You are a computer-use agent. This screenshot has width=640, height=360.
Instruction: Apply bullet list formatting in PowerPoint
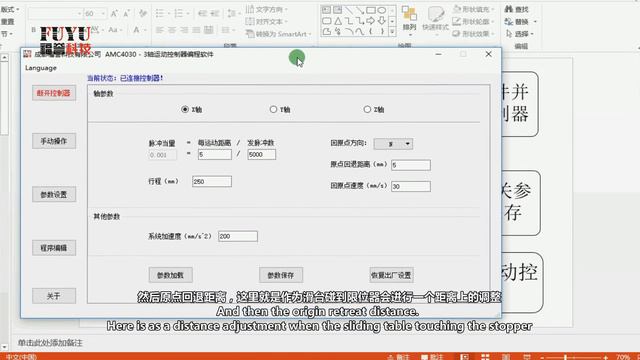point(160,13)
